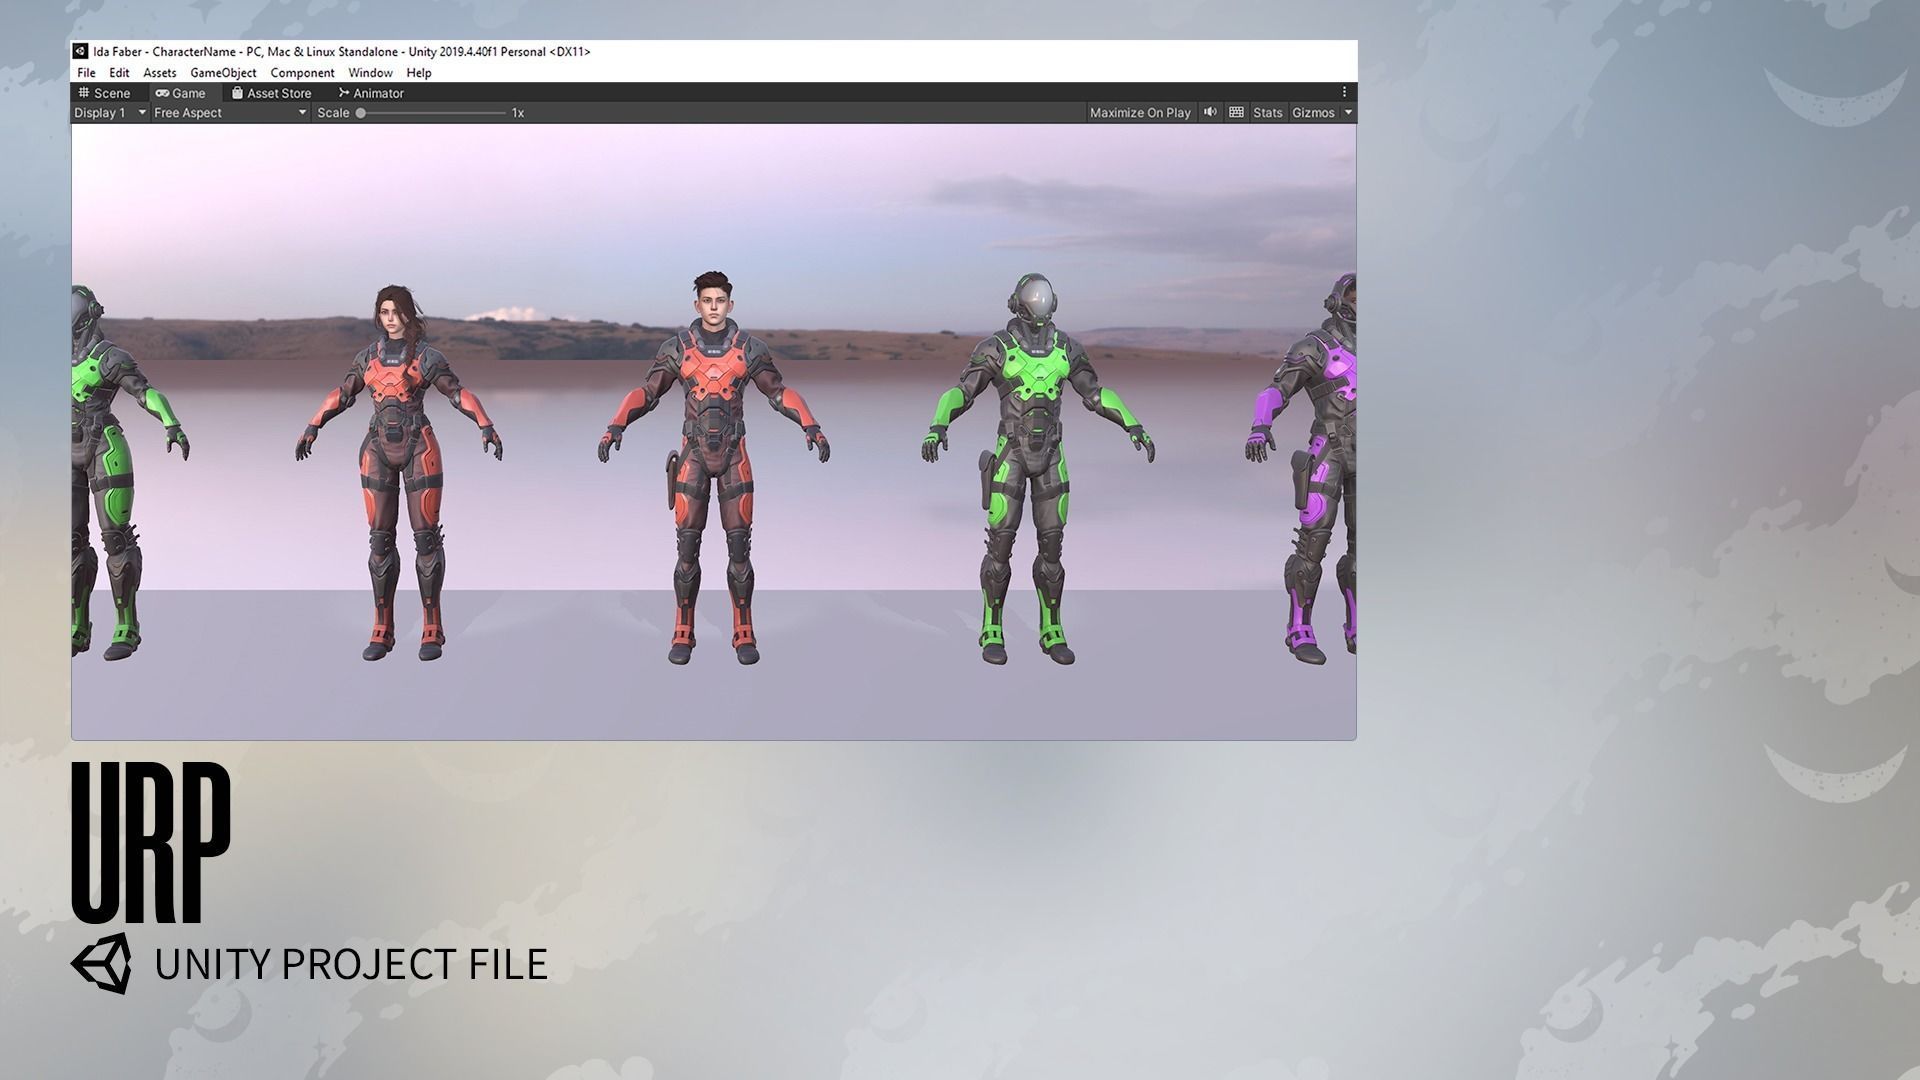Click the helmeted character in green armor

[x=1036, y=470]
